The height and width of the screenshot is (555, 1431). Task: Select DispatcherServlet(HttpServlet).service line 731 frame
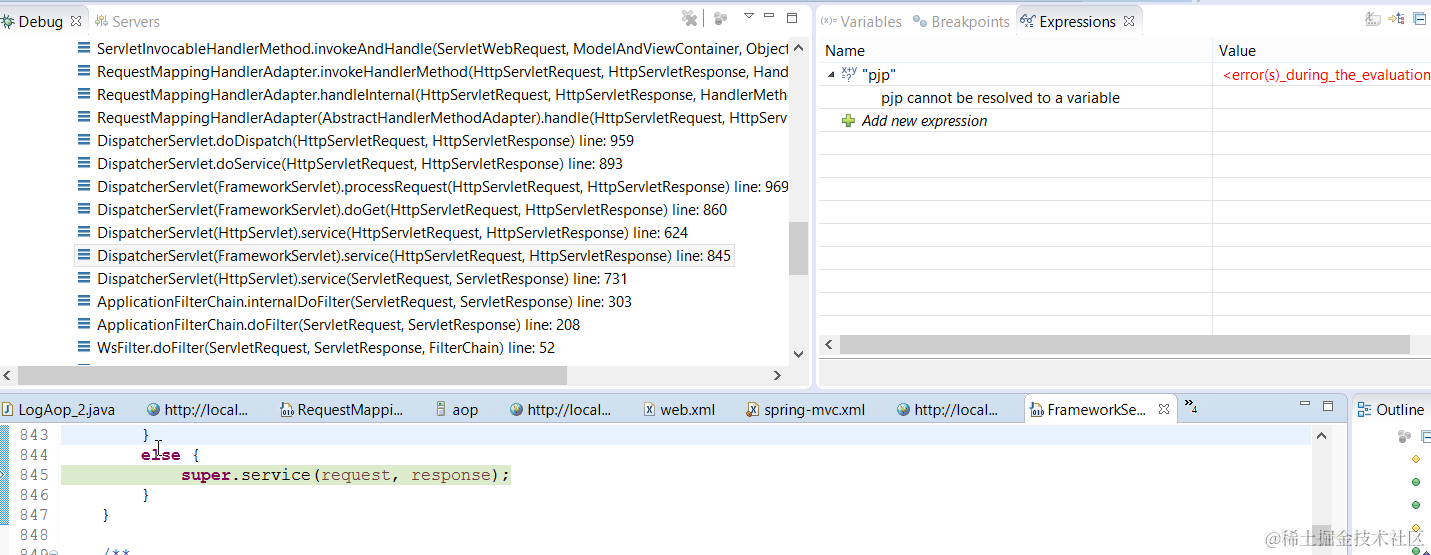[x=352, y=278]
